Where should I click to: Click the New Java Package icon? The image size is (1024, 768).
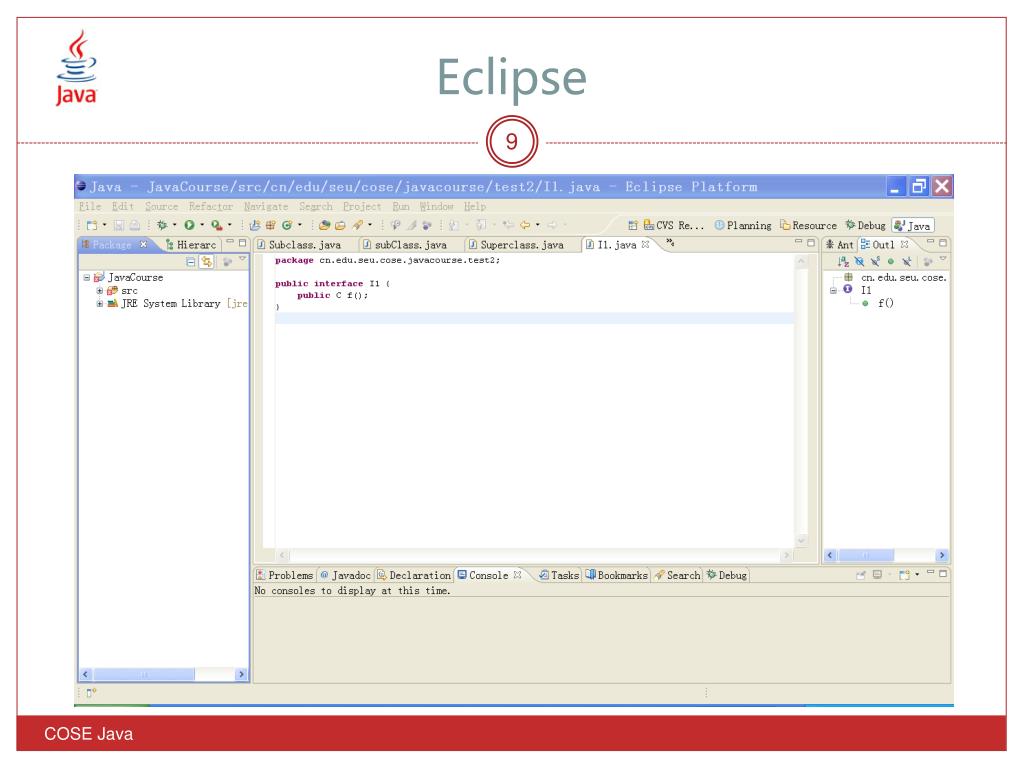[270, 225]
